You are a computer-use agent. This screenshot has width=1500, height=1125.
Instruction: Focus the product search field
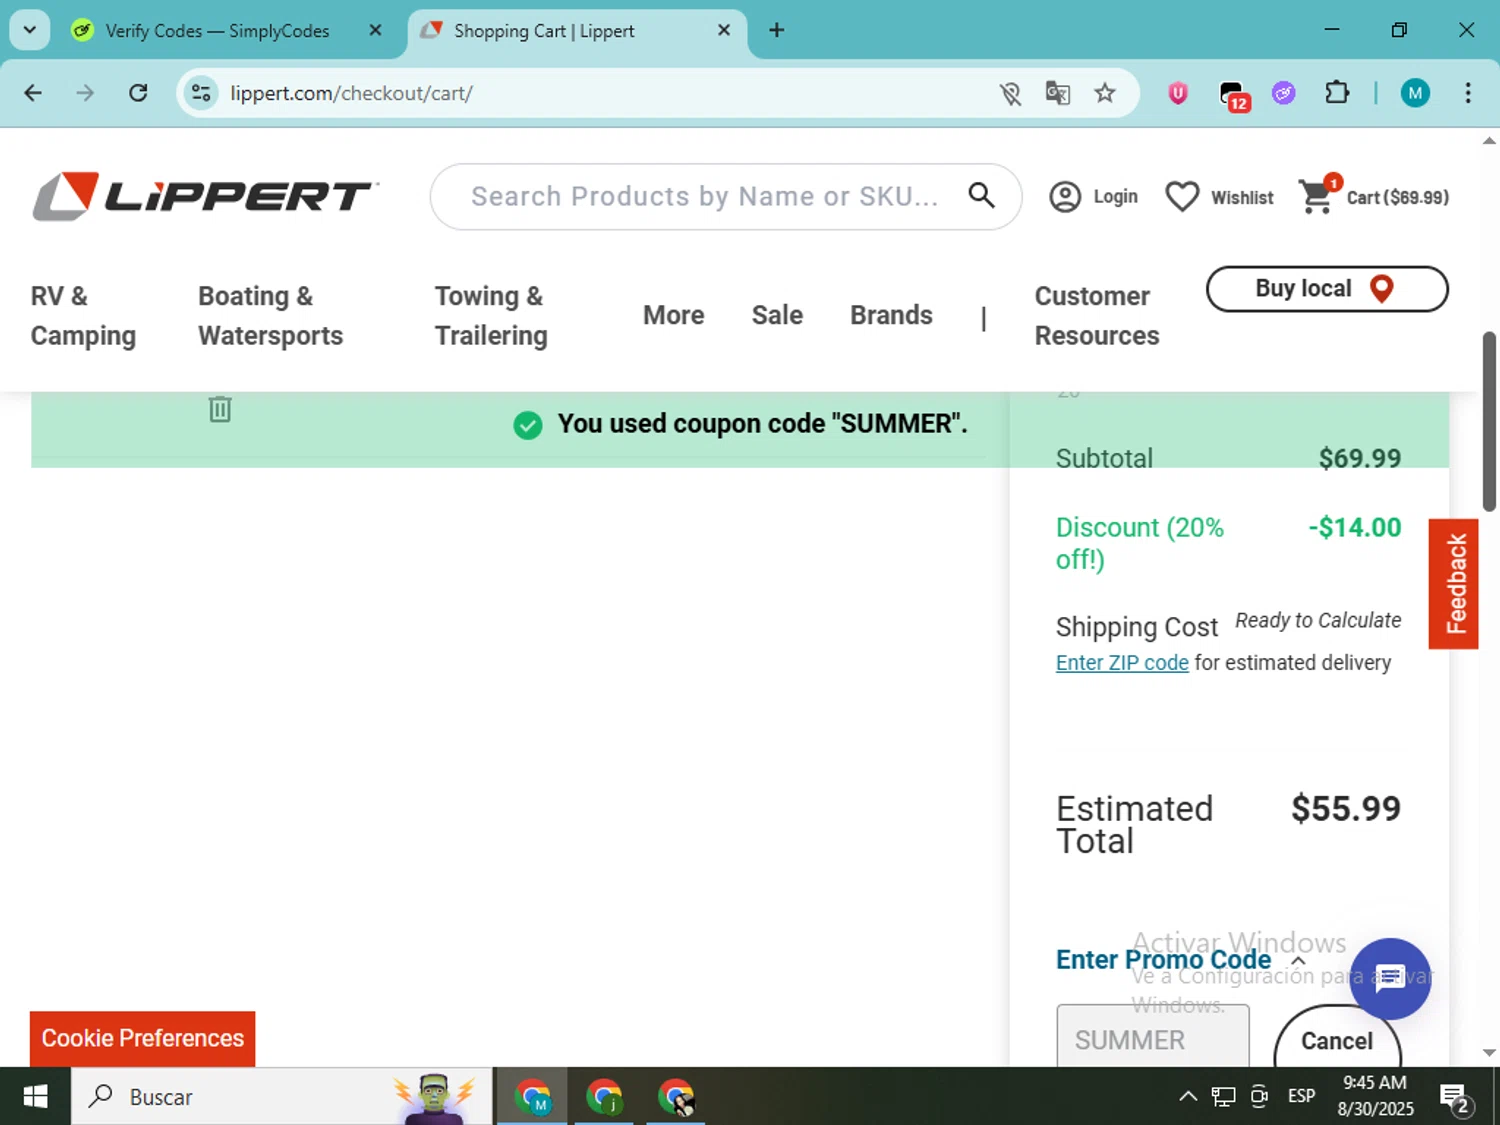(705, 196)
